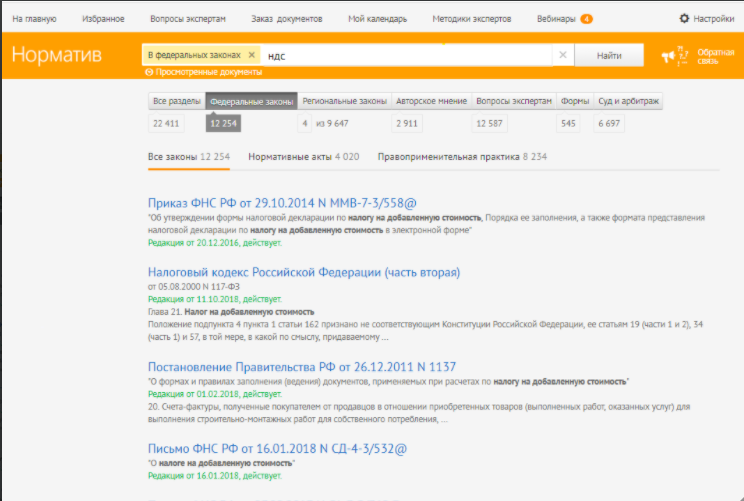744x501 pixels.
Task: Switch to Региональные законы tab
Action: point(344,101)
